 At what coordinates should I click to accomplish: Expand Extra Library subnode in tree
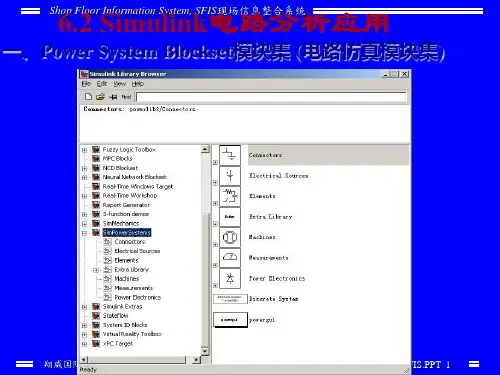(x=96, y=270)
